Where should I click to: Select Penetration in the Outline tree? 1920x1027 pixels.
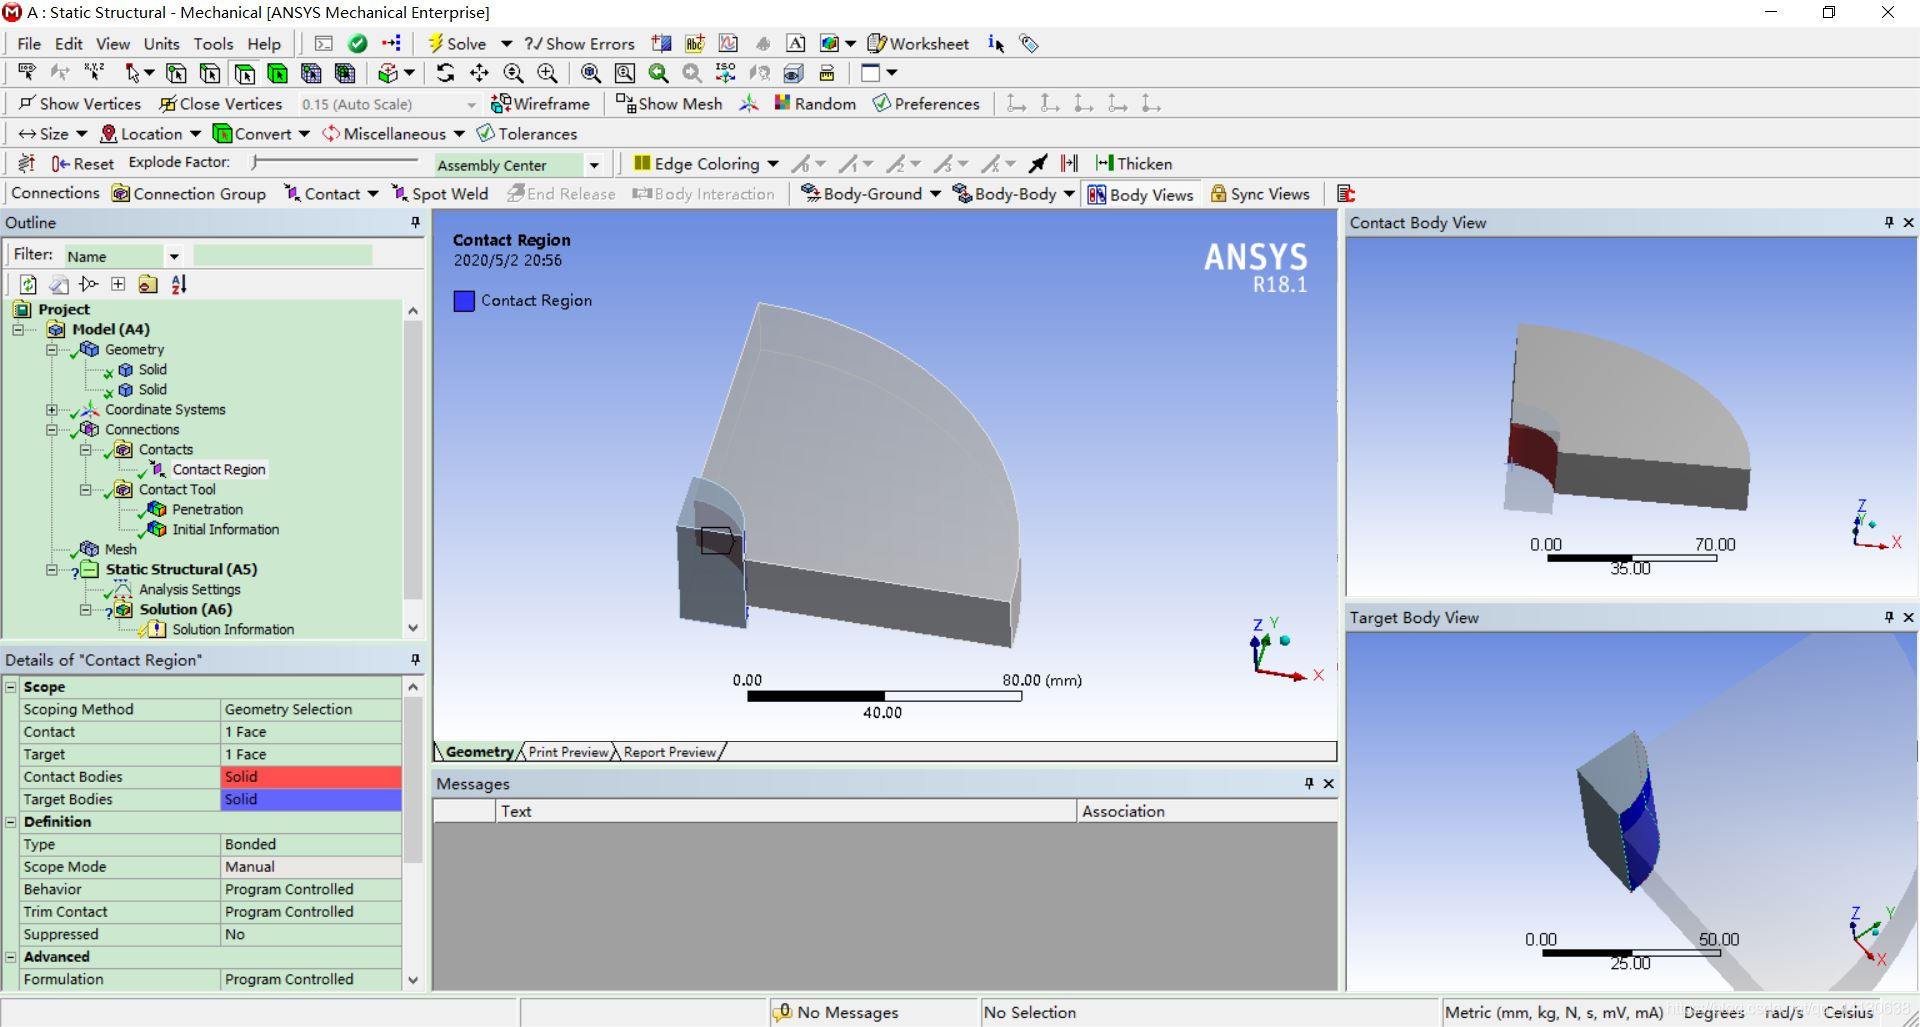tap(207, 509)
